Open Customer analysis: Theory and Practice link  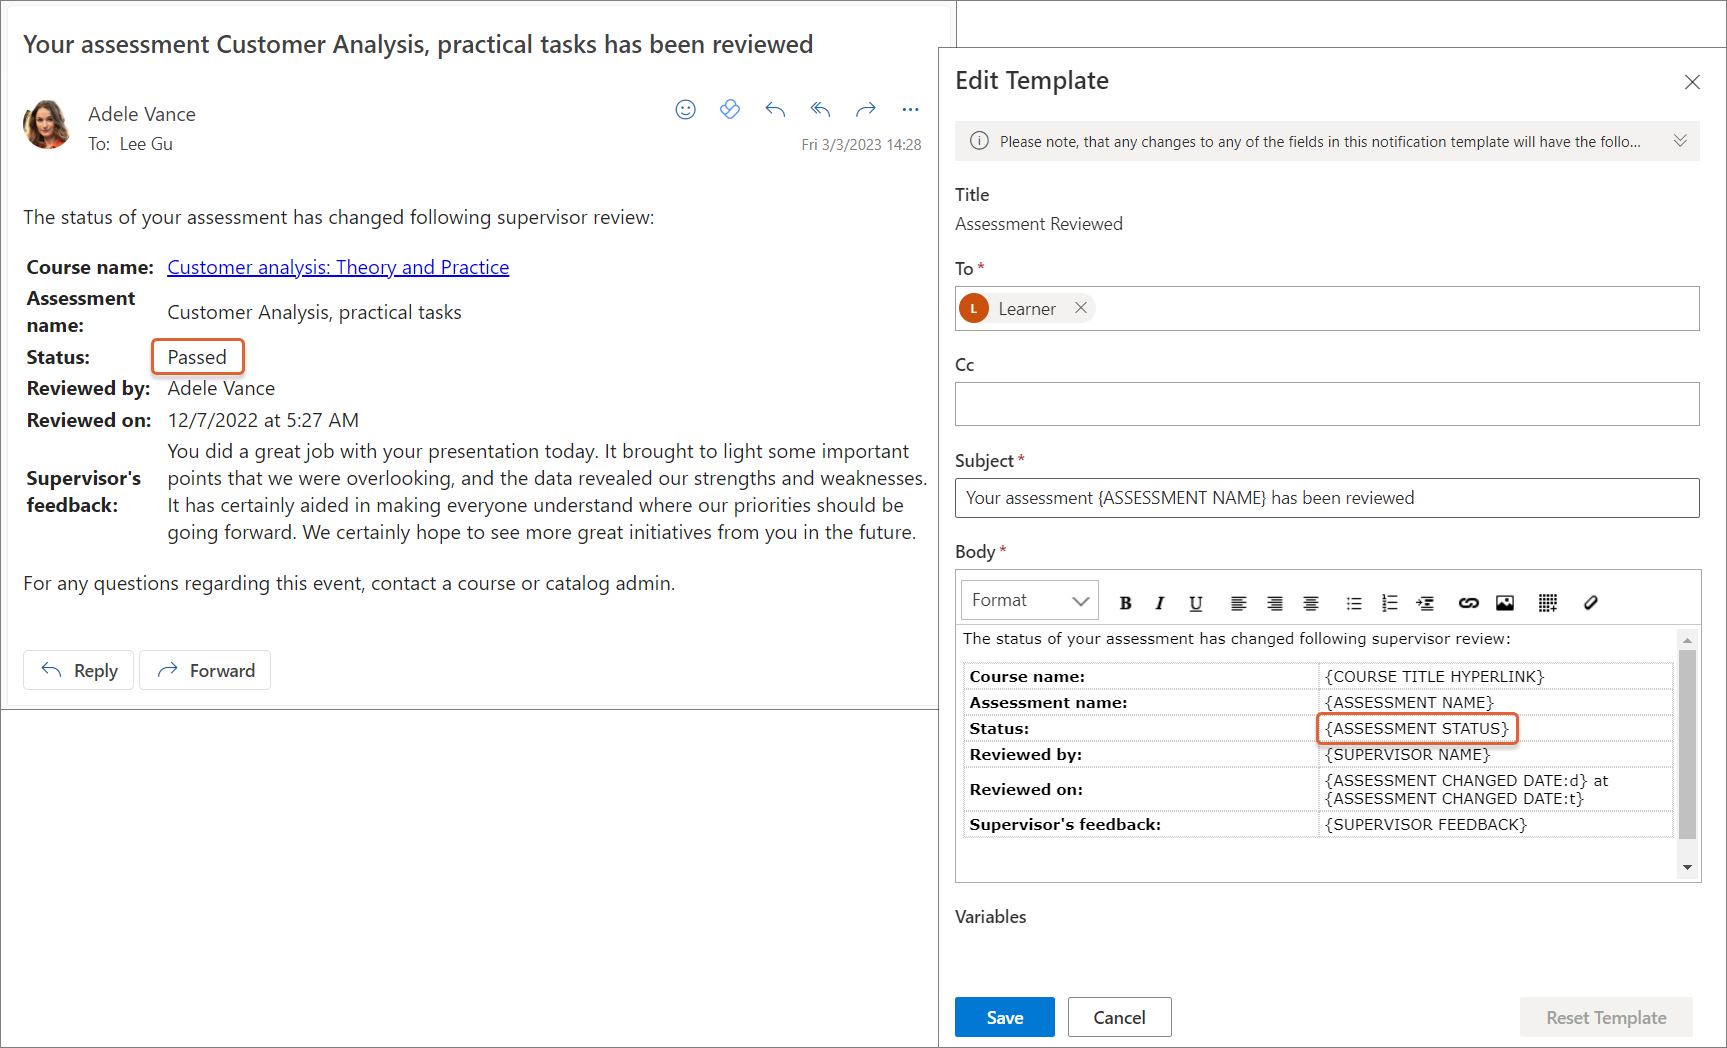[338, 267]
